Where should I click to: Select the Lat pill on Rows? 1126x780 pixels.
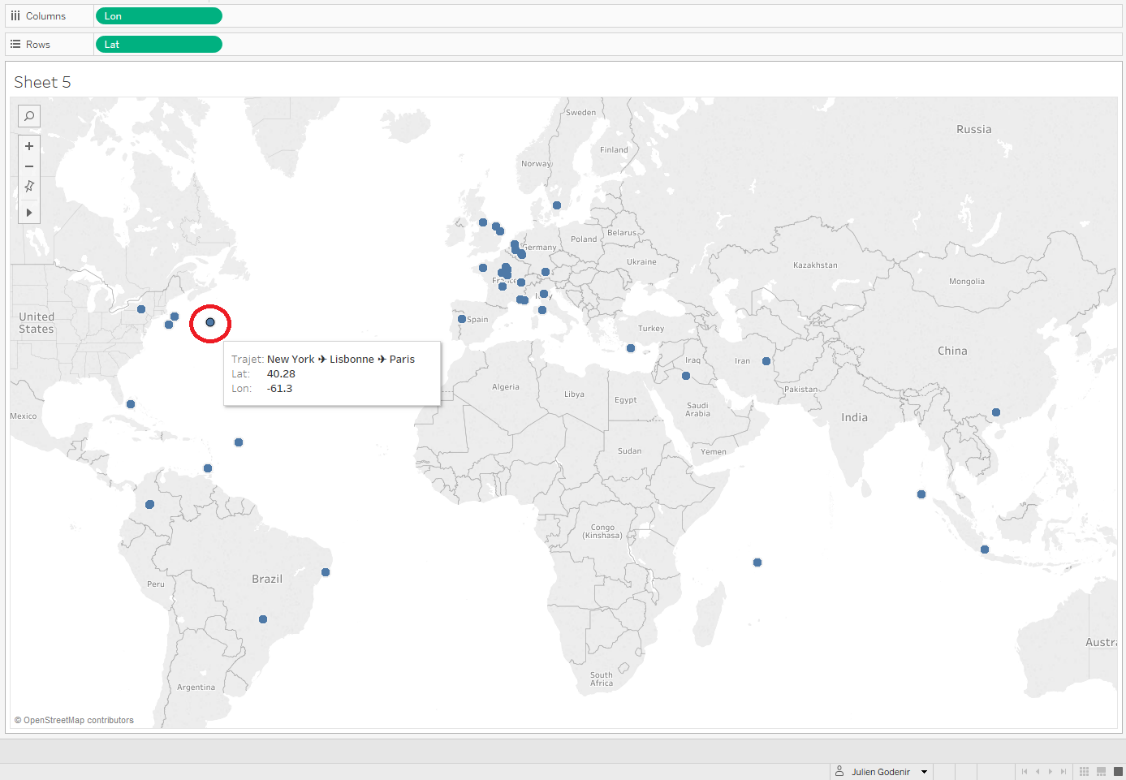tap(158, 44)
